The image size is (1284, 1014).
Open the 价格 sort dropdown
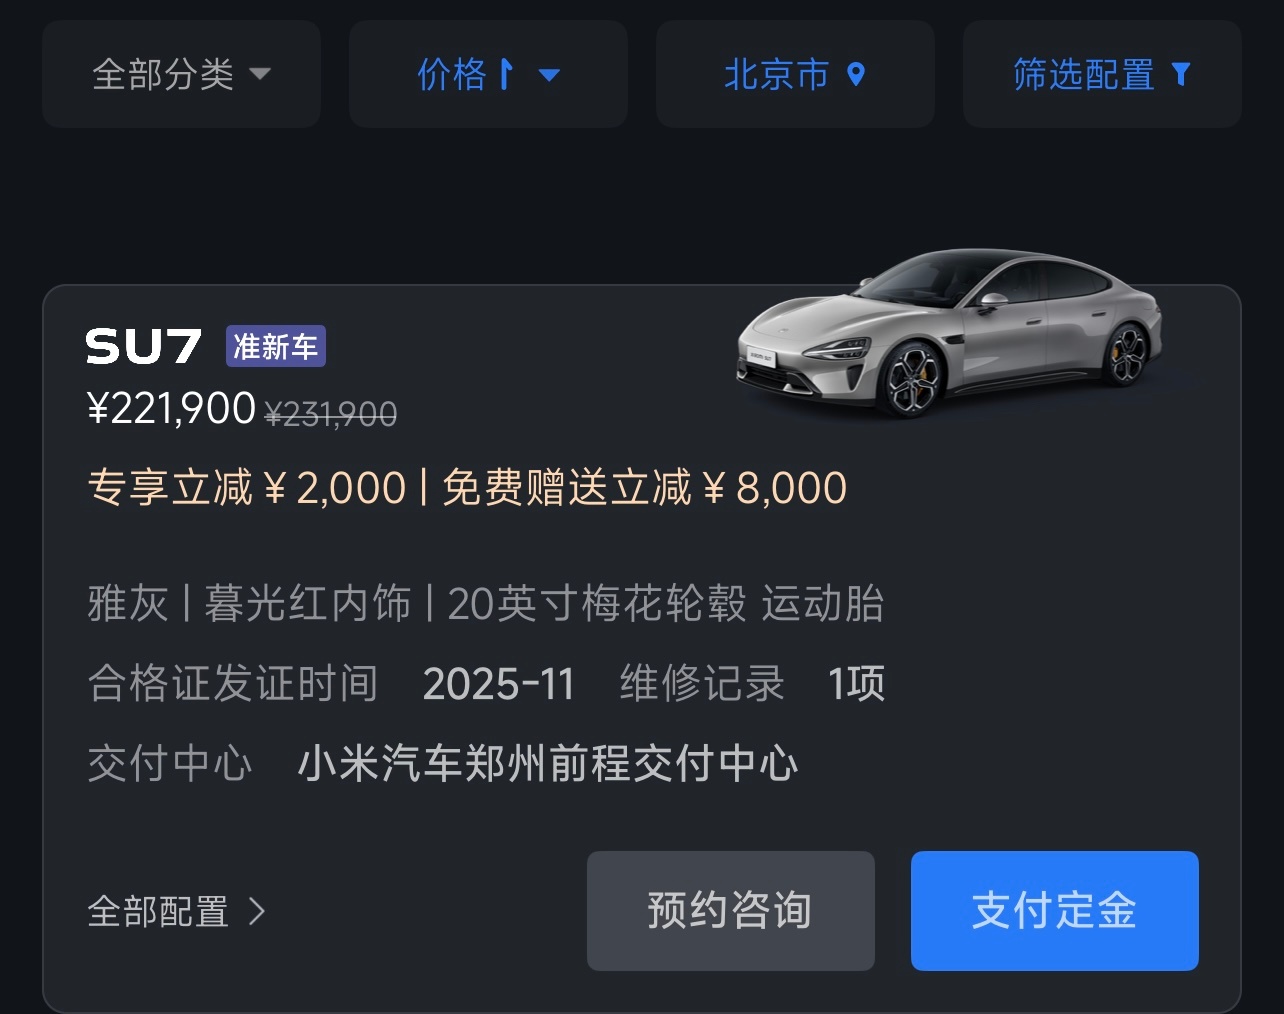click(x=488, y=74)
